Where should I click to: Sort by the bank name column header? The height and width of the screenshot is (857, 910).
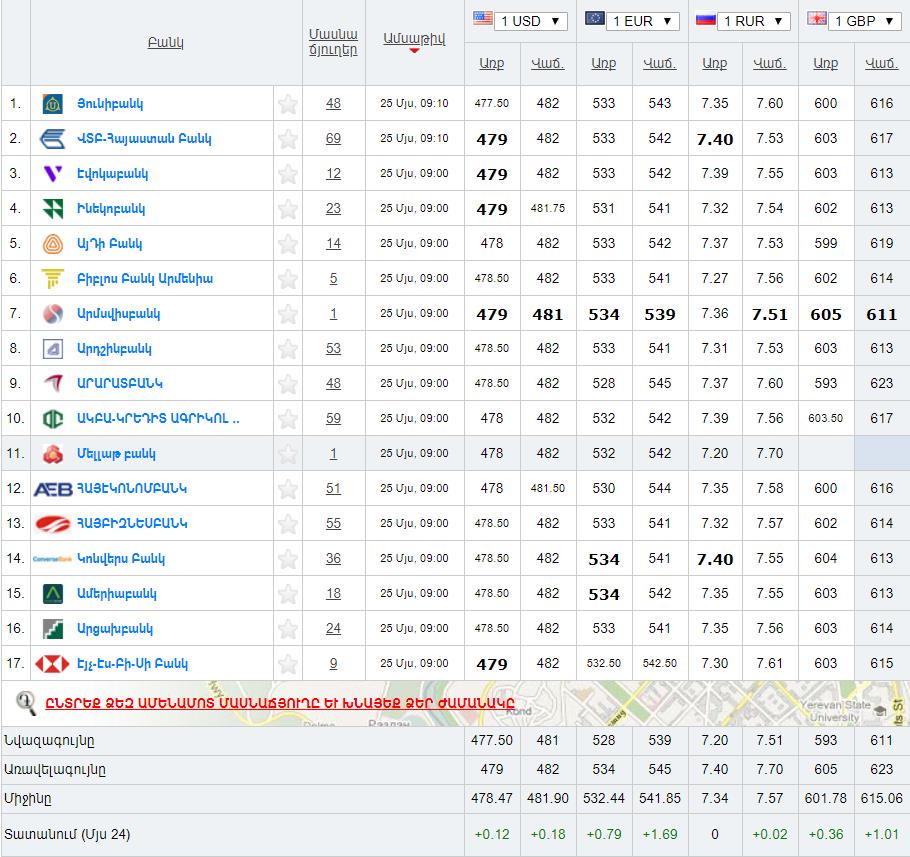165,42
